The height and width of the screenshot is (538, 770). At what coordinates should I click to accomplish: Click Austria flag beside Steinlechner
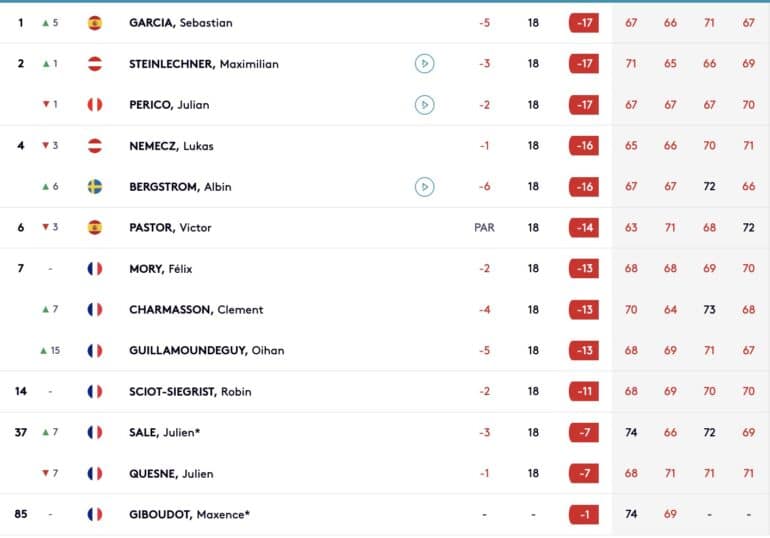click(x=95, y=64)
